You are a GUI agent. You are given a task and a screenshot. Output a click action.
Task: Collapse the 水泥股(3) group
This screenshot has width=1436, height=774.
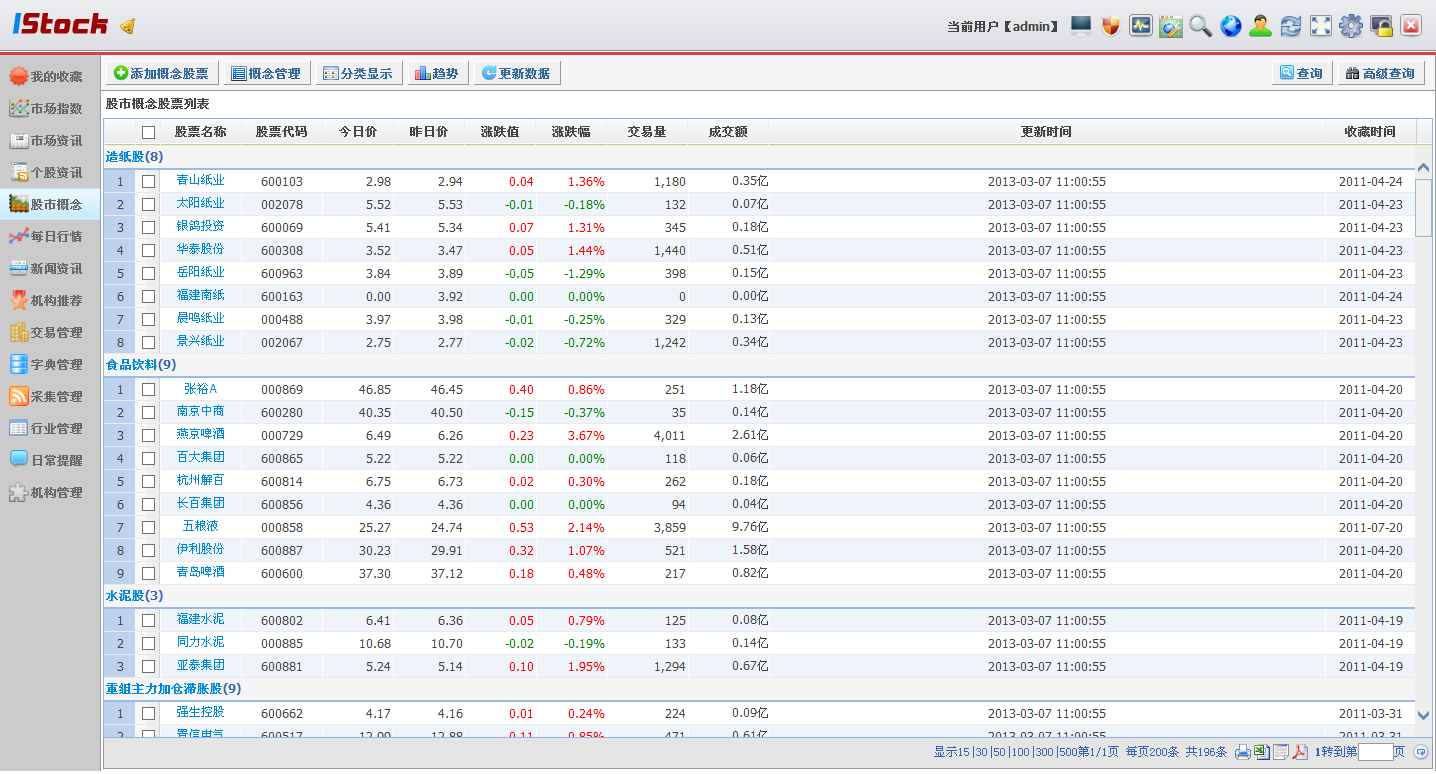pos(134,596)
